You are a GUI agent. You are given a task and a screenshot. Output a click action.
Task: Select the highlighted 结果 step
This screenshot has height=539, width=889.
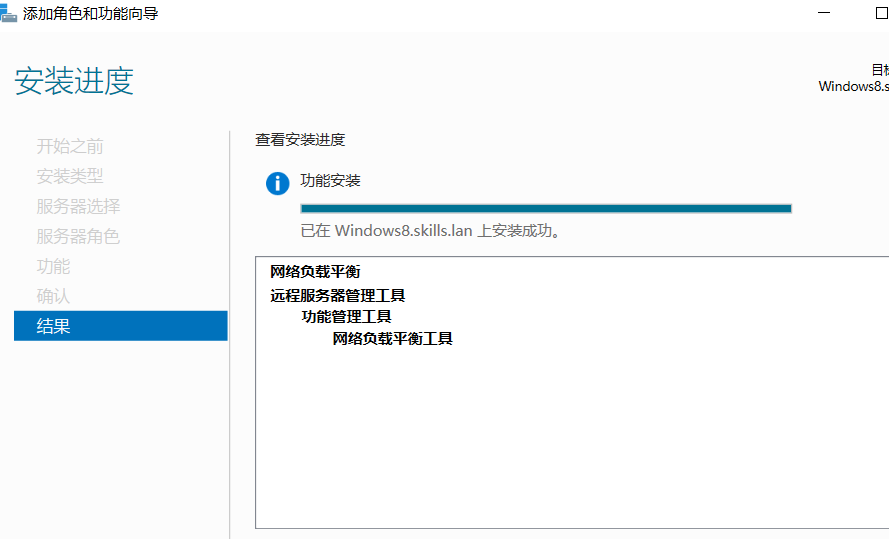[x=54, y=326]
